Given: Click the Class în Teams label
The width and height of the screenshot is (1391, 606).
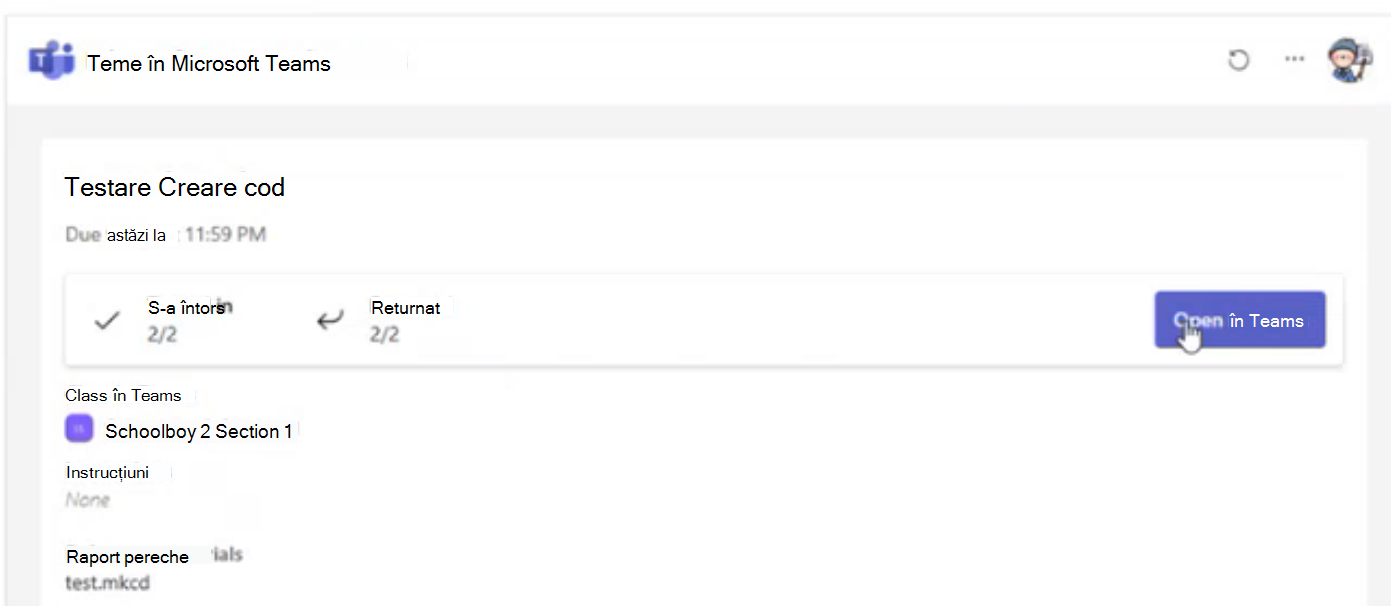Looking at the screenshot, I should (123, 395).
